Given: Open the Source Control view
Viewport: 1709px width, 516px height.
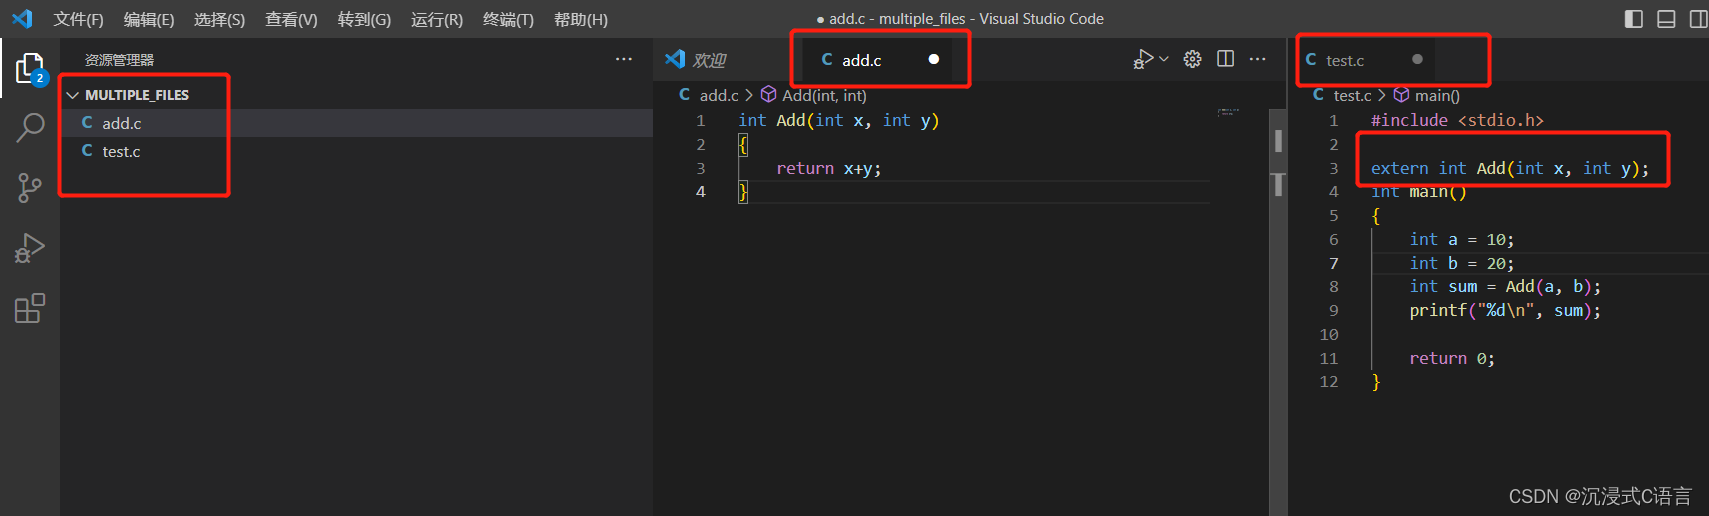Looking at the screenshot, I should pos(30,187).
